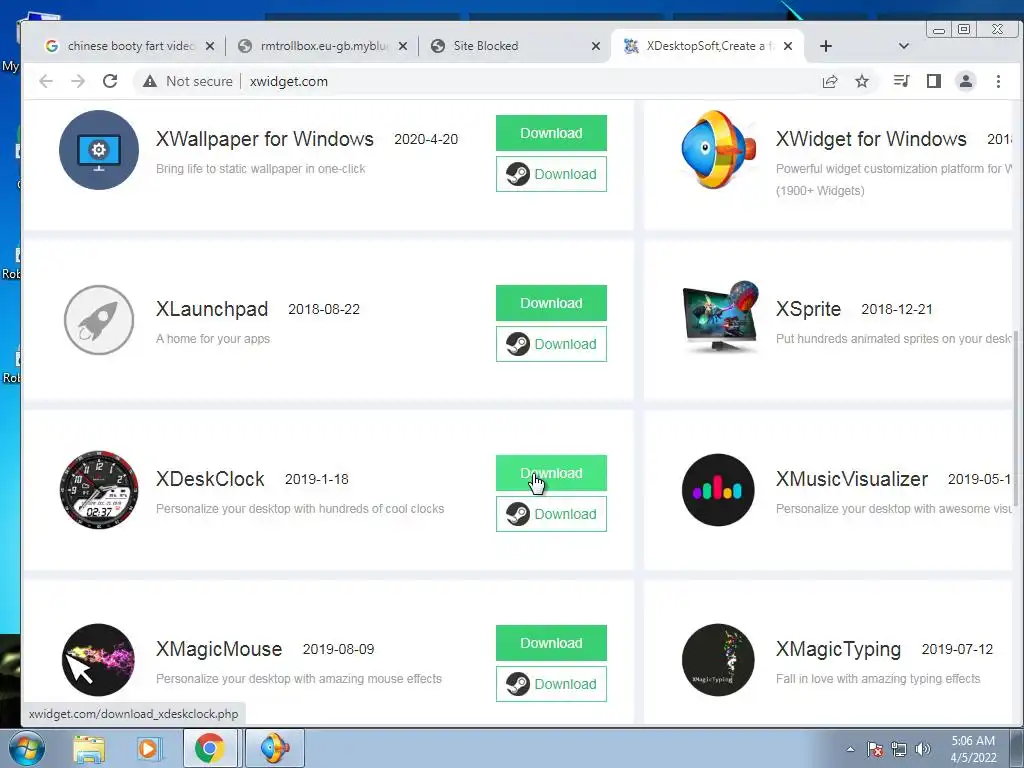Open the network tray icon
1024x768 pixels.
click(899, 749)
